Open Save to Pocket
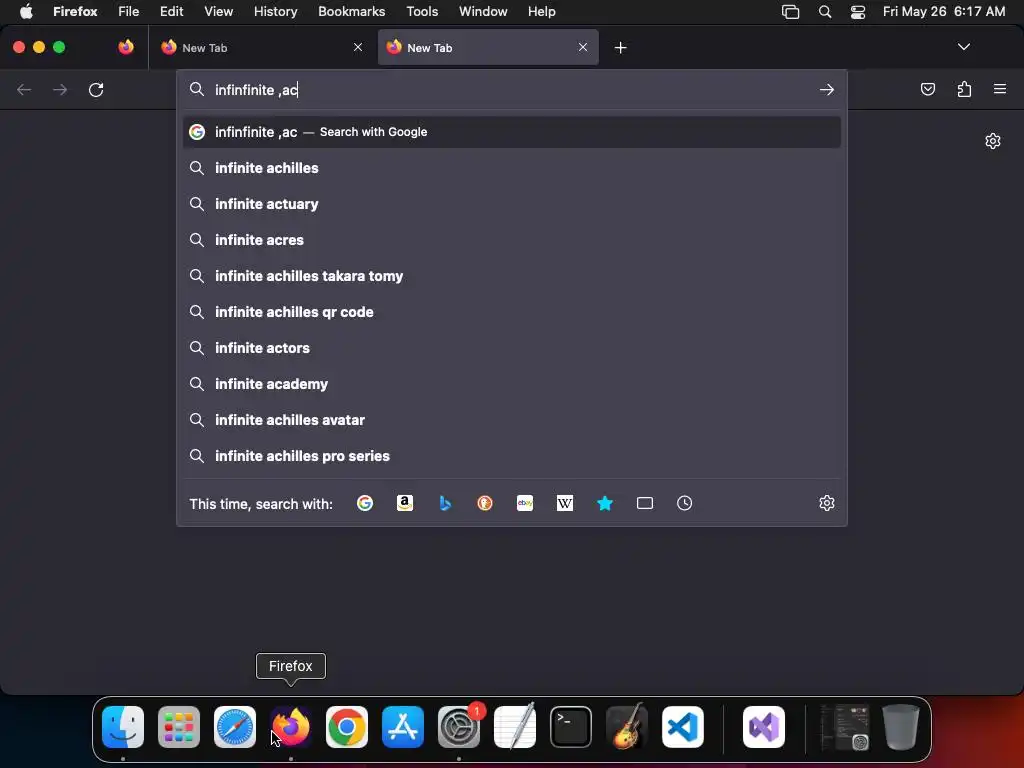1024x768 pixels. pyautogui.click(x=928, y=89)
